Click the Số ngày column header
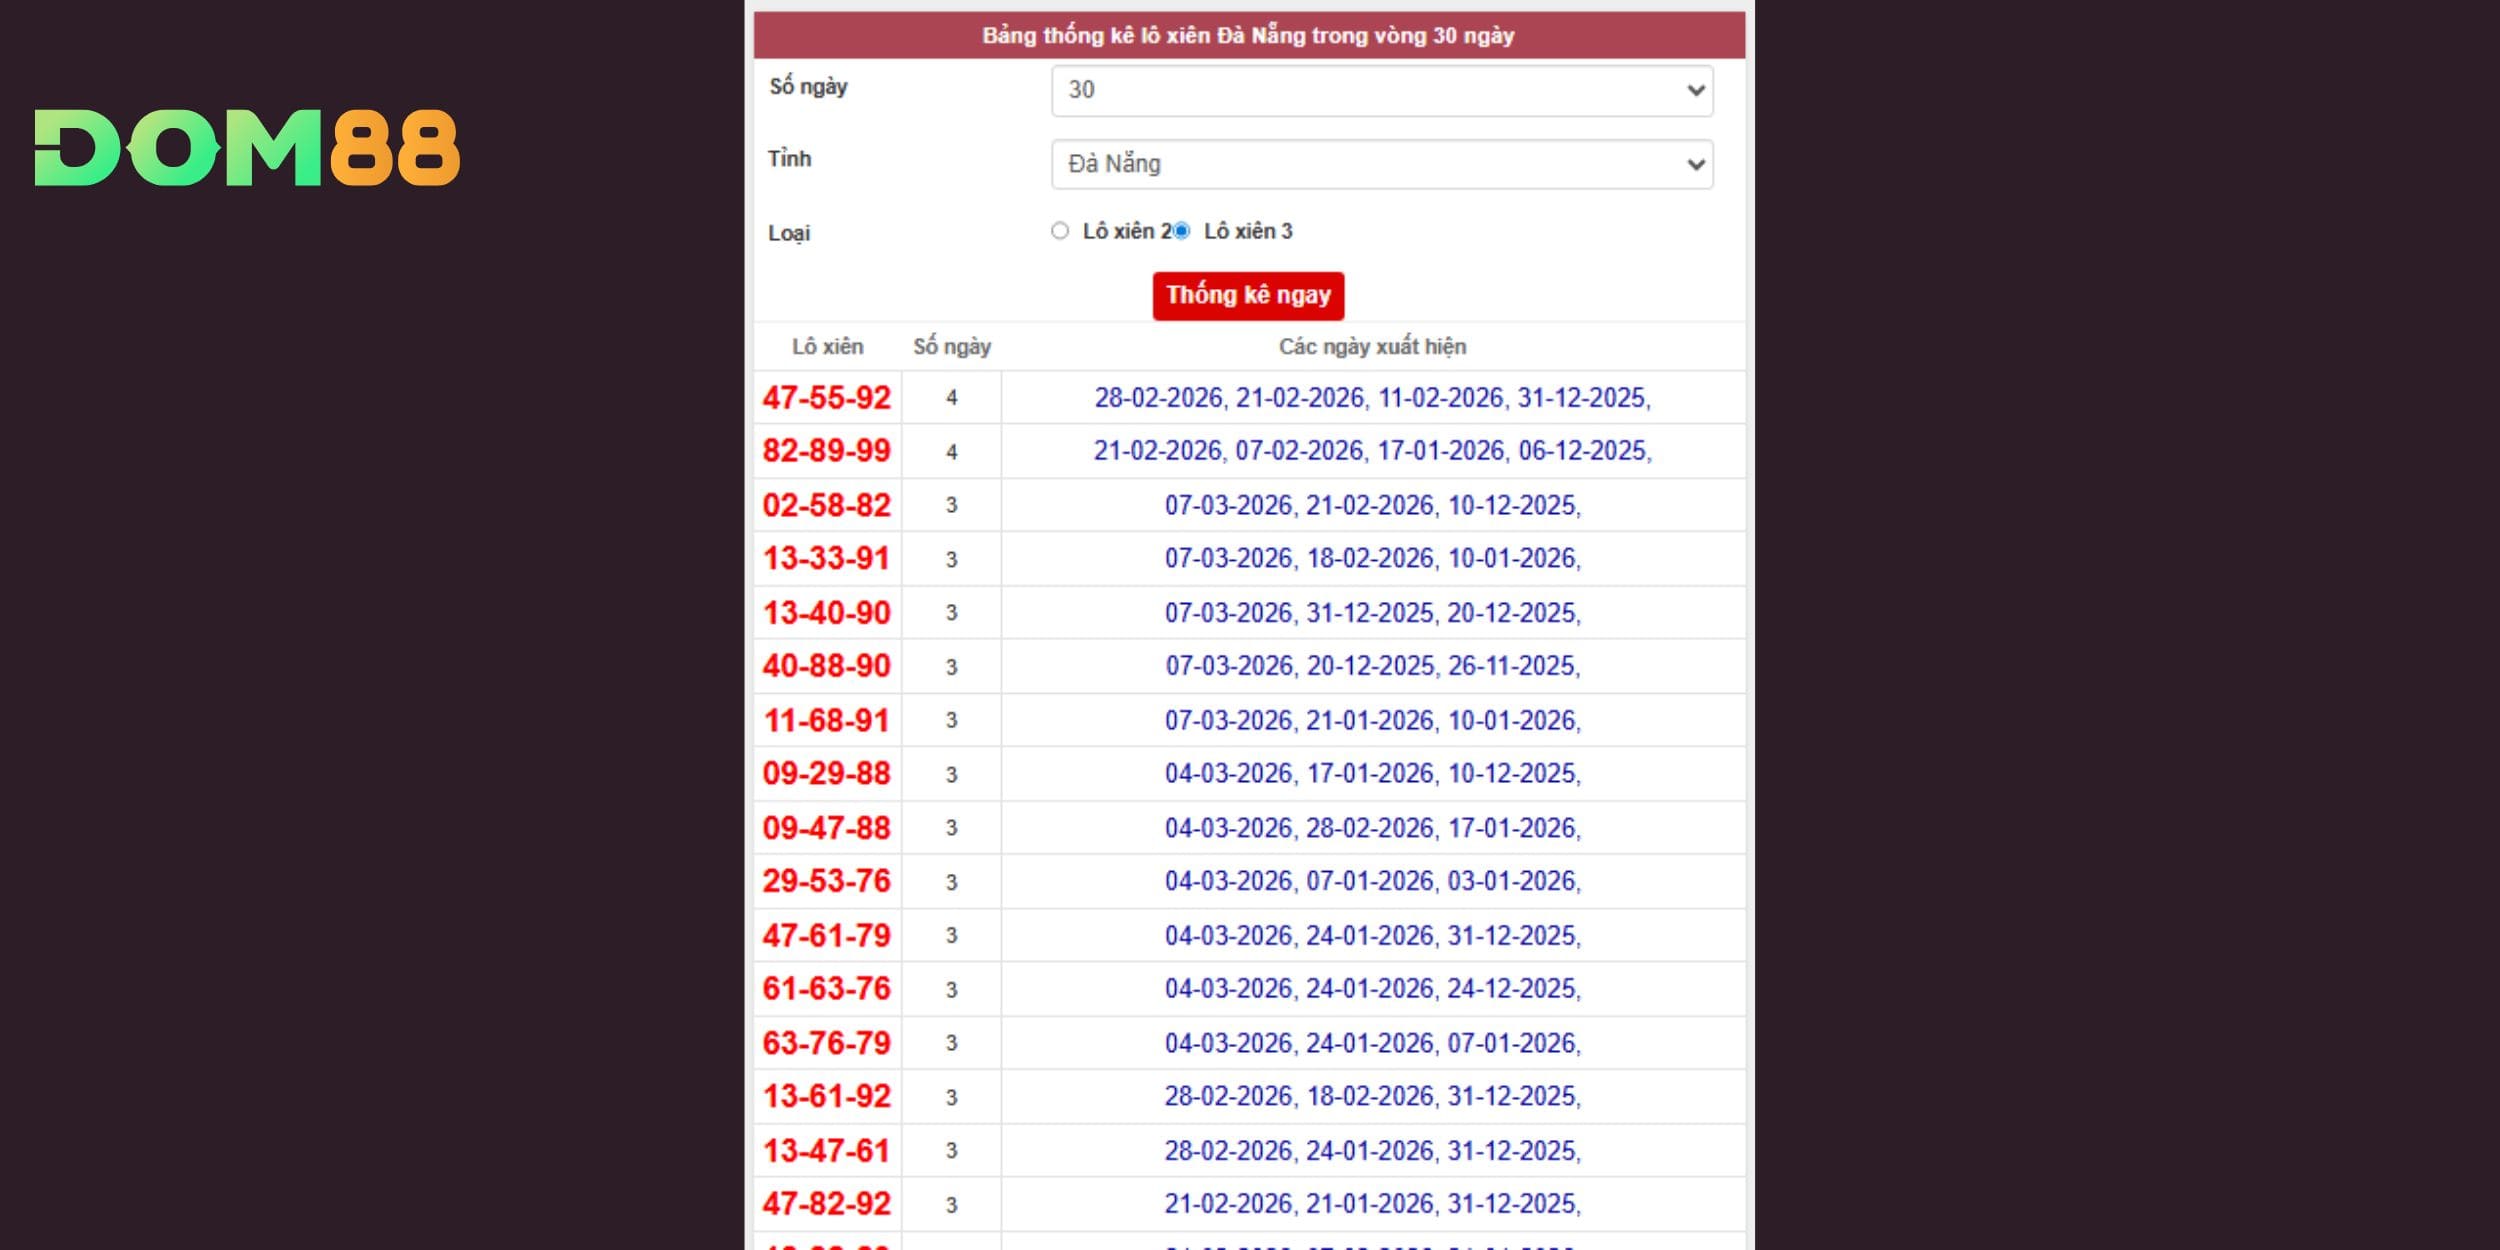 point(951,347)
